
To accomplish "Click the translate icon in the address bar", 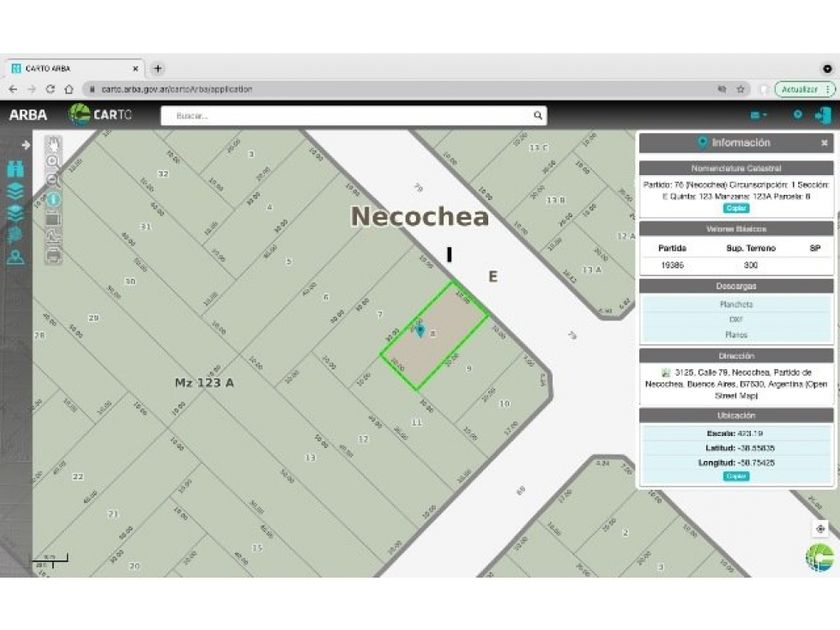I will 722,89.
